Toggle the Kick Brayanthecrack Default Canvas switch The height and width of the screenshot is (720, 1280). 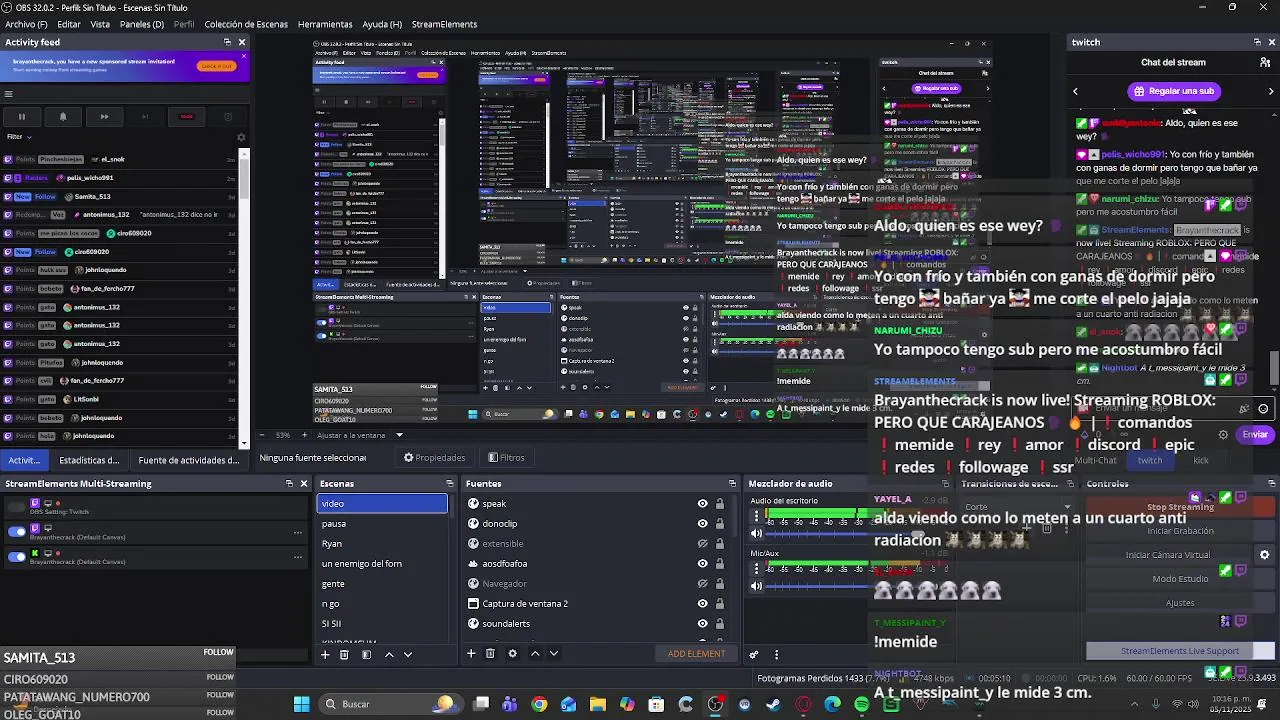(16, 557)
